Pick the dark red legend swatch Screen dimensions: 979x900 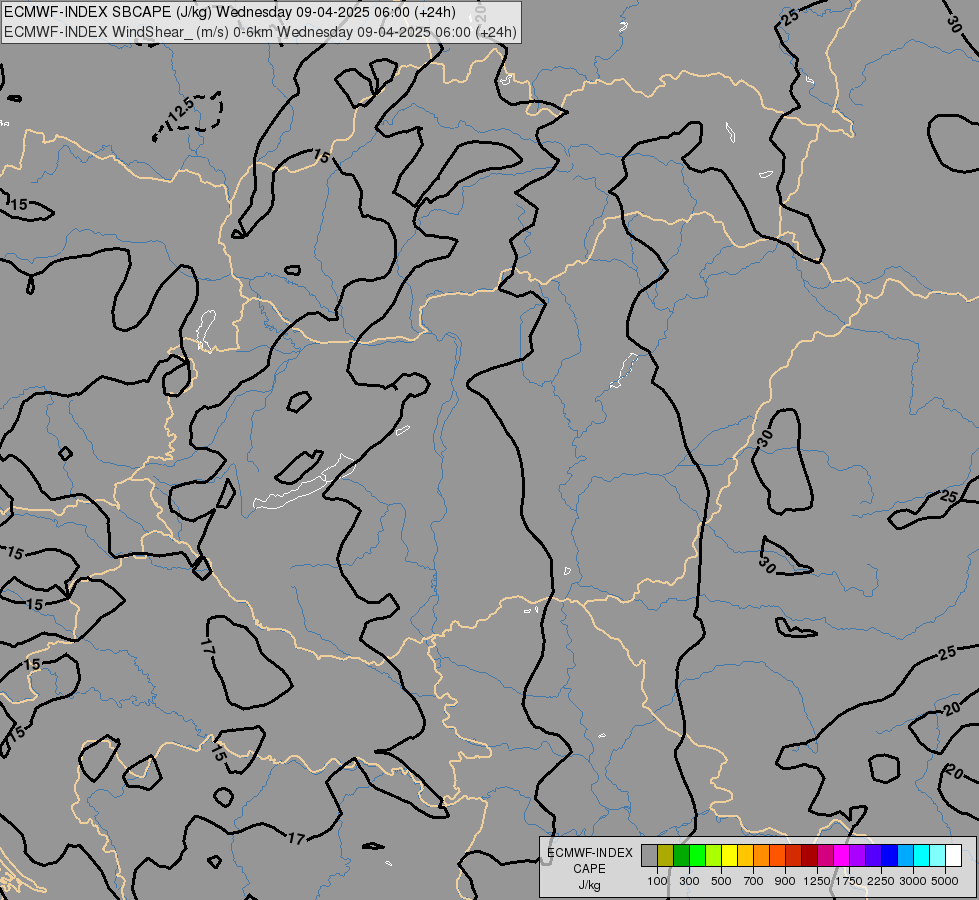809,856
